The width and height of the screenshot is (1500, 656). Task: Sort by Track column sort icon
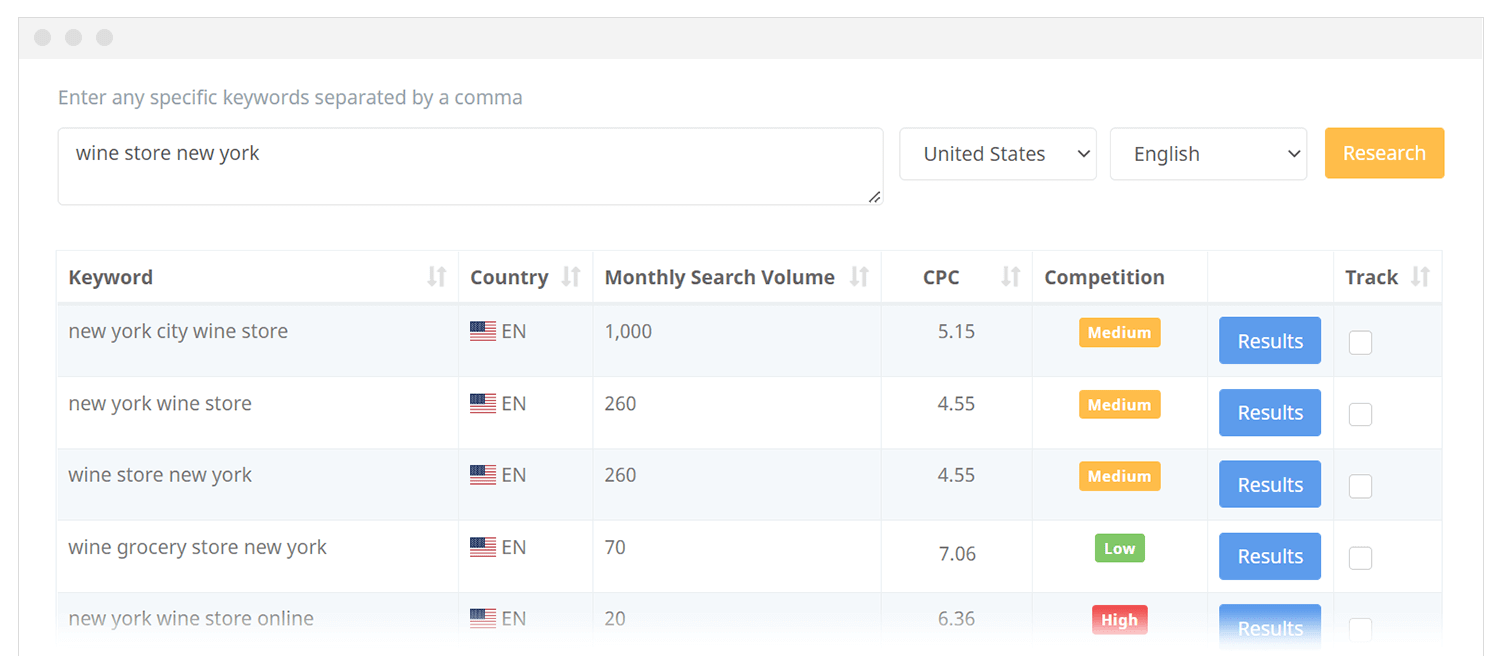1420,277
